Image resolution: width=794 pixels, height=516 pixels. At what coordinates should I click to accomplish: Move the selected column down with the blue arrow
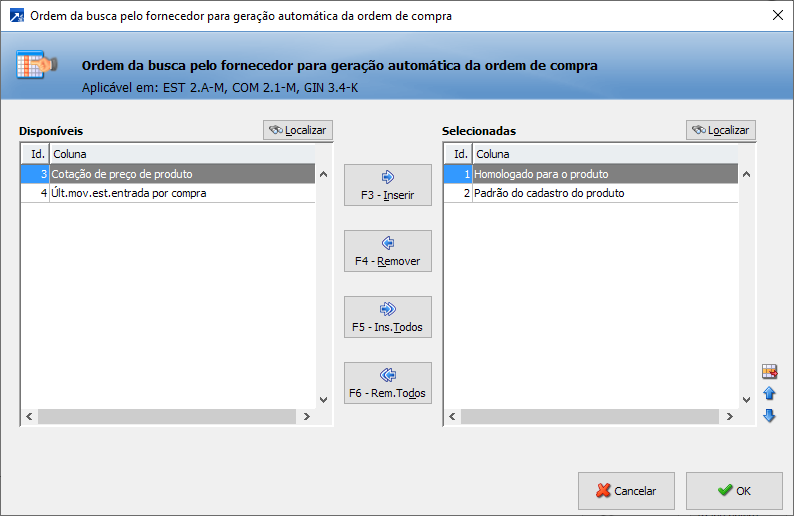tap(769, 416)
